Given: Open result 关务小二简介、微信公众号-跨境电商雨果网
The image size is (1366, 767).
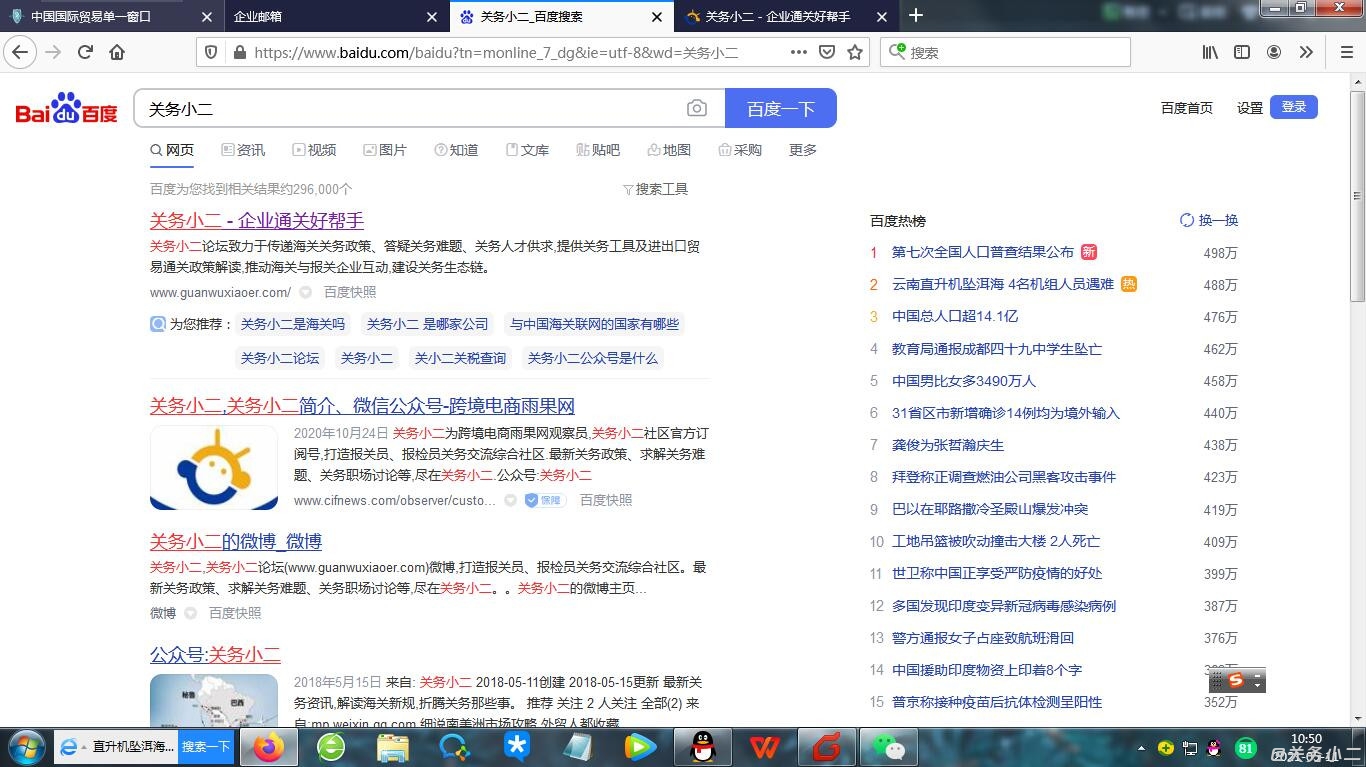Looking at the screenshot, I should (x=362, y=406).
